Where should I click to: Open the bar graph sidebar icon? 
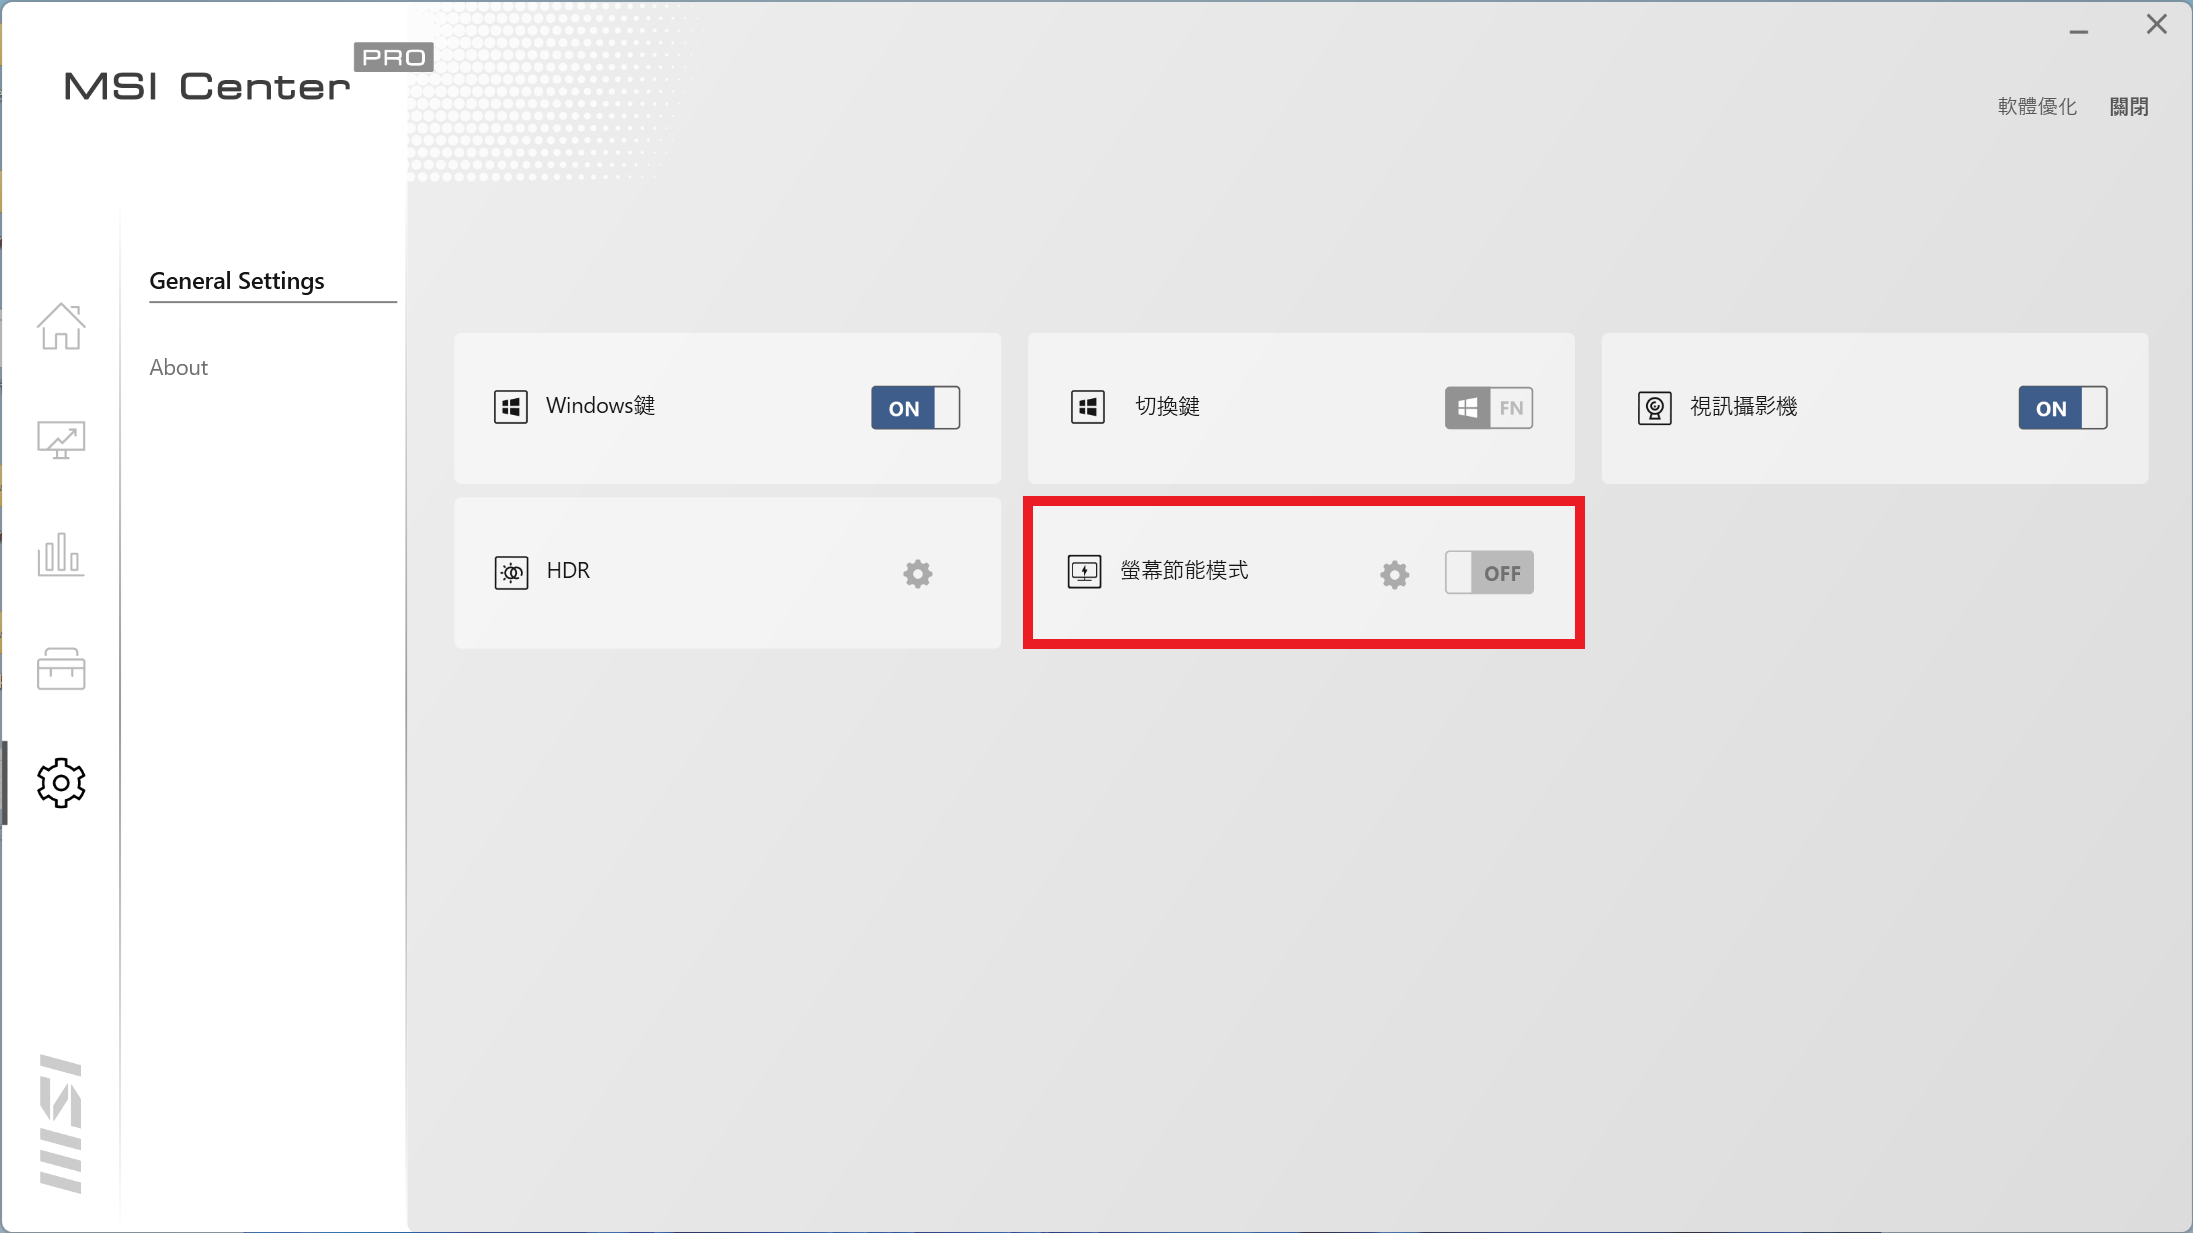tap(61, 554)
